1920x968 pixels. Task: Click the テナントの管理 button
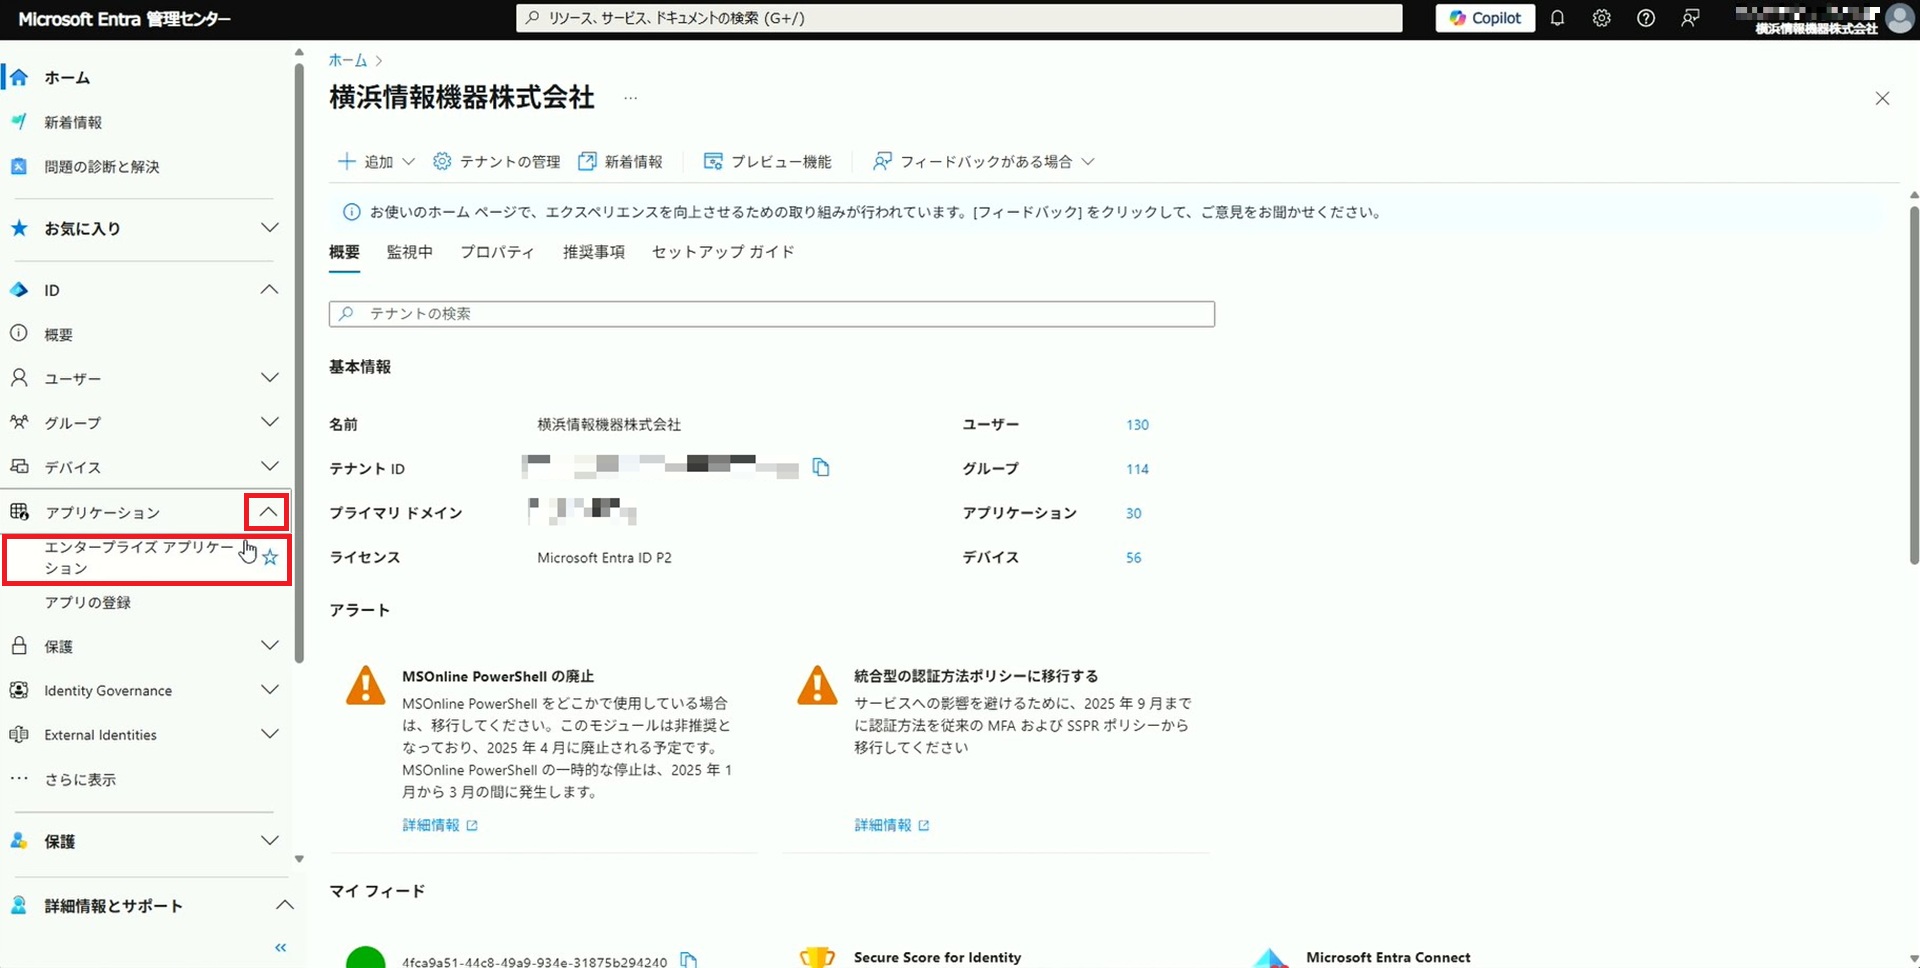click(x=497, y=162)
